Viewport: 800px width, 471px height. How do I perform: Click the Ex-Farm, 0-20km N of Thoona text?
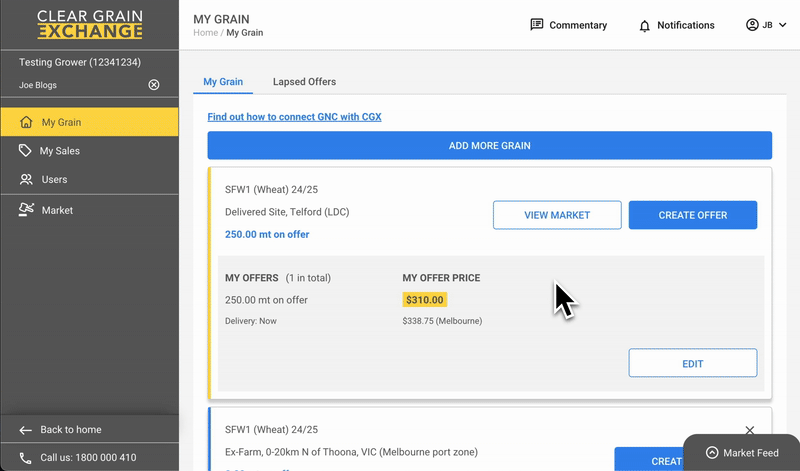click(x=351, y=452)
